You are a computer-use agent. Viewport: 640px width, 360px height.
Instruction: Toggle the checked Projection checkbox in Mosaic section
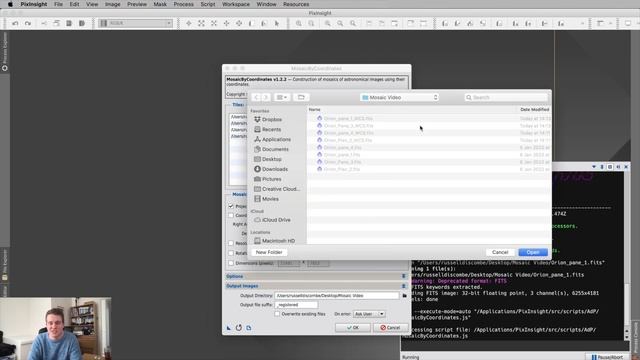[x=231, y=206]
